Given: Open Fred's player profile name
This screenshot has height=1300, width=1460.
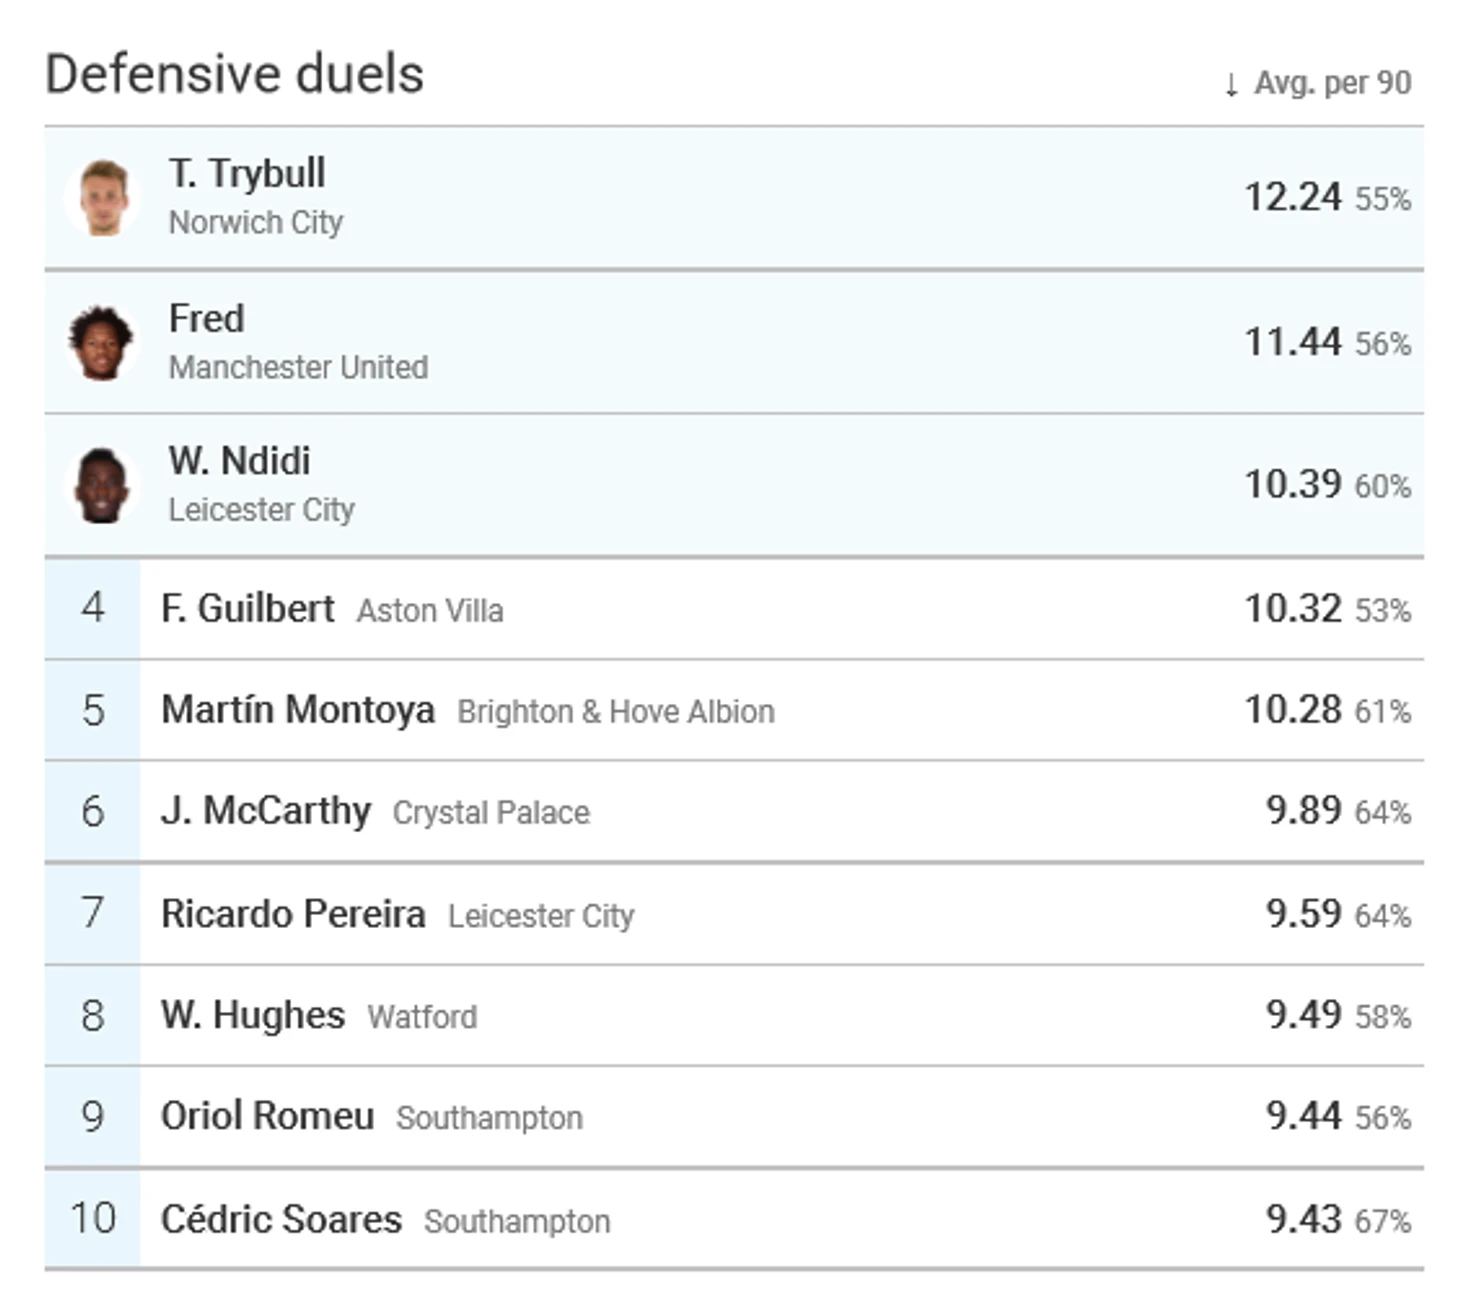Looking at the screenshot, I should point(206,319).
